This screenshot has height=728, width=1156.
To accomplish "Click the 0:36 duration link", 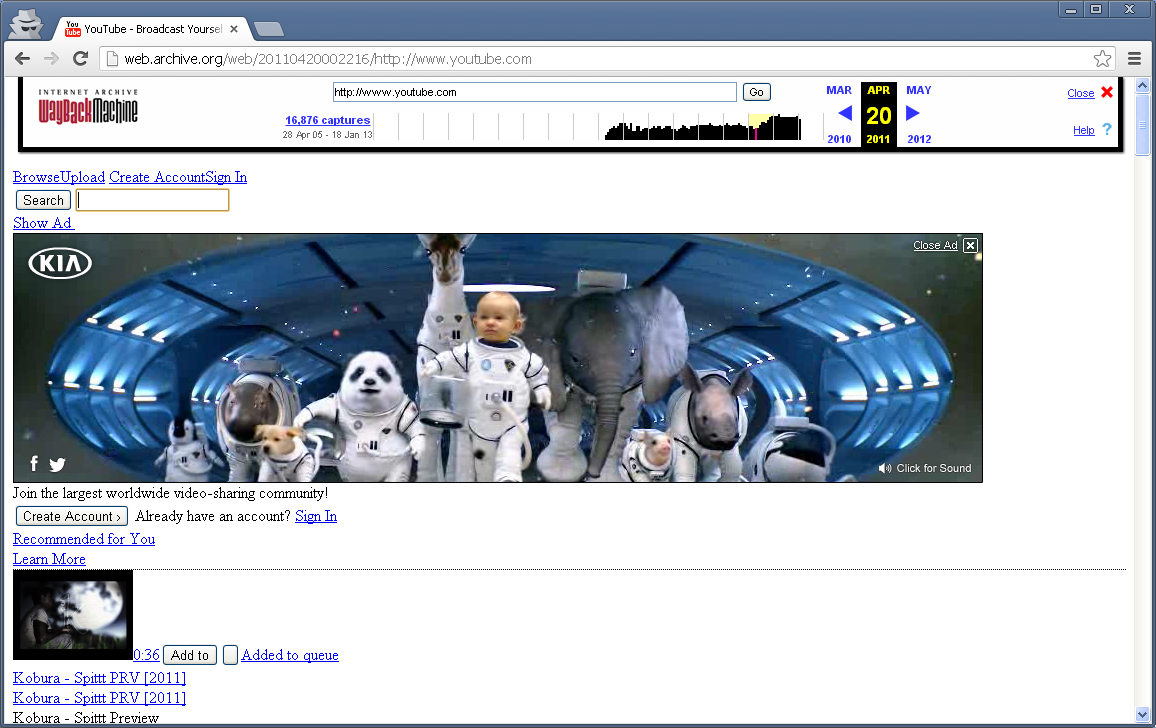I will point(147,655).
